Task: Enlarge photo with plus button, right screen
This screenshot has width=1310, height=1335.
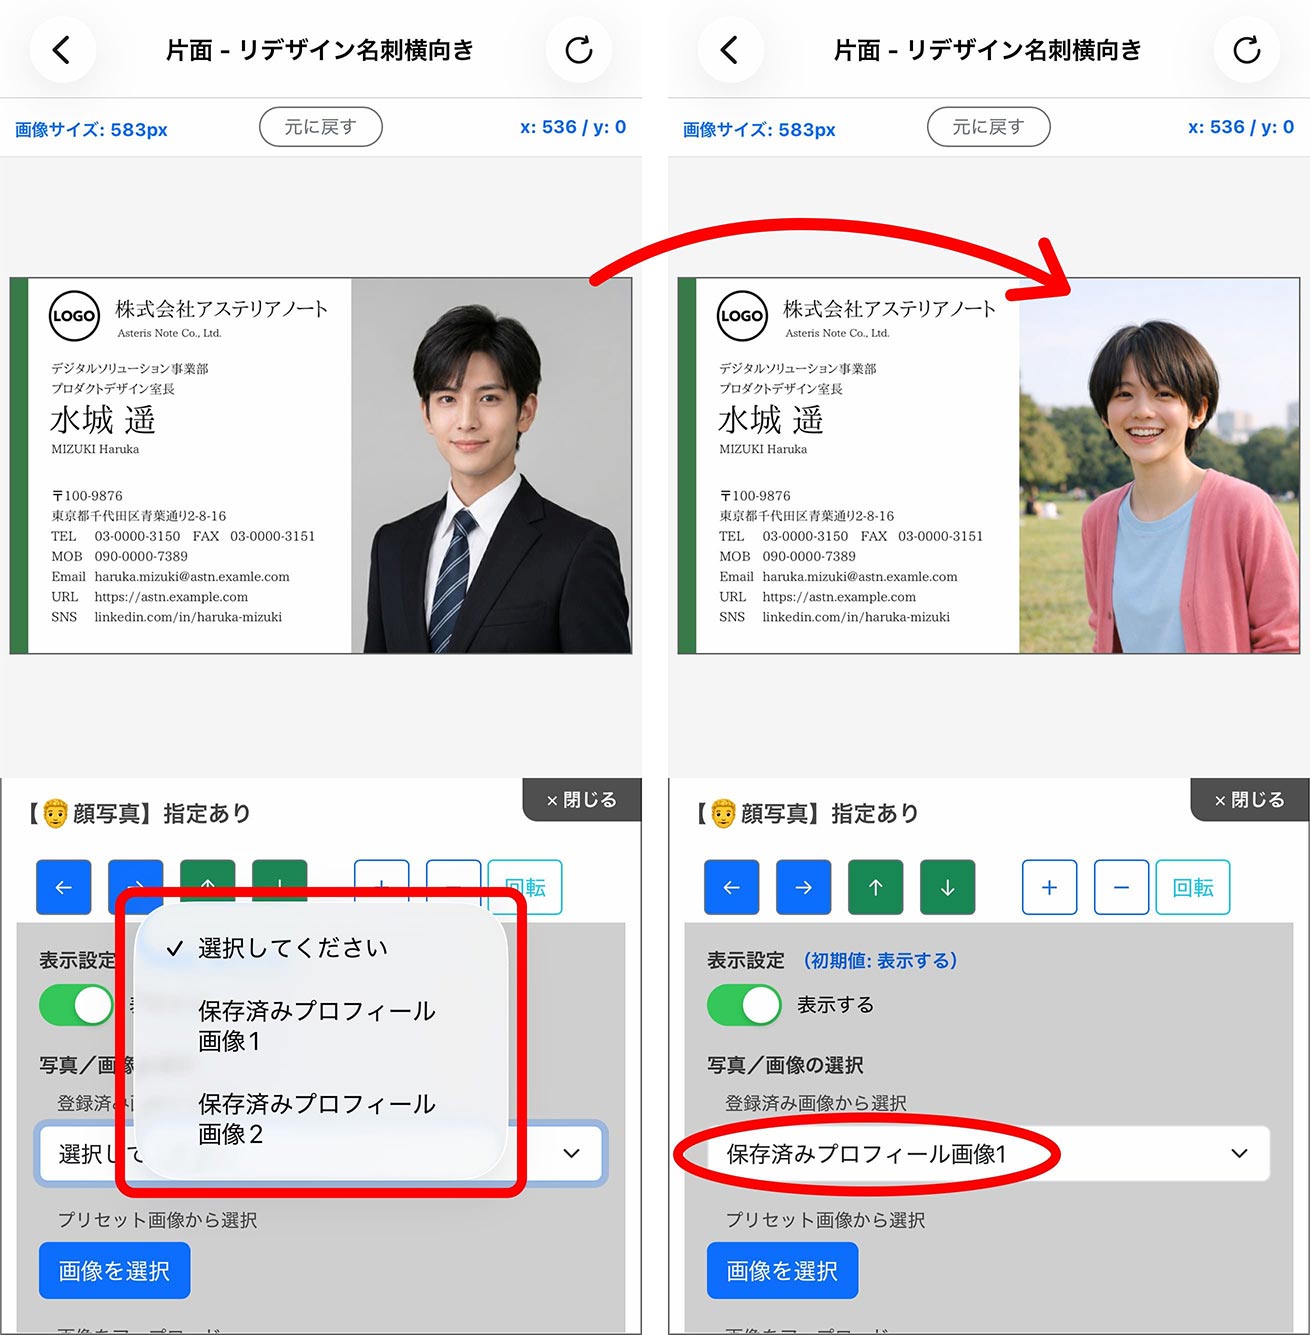Action: [x=1049, y=887]
